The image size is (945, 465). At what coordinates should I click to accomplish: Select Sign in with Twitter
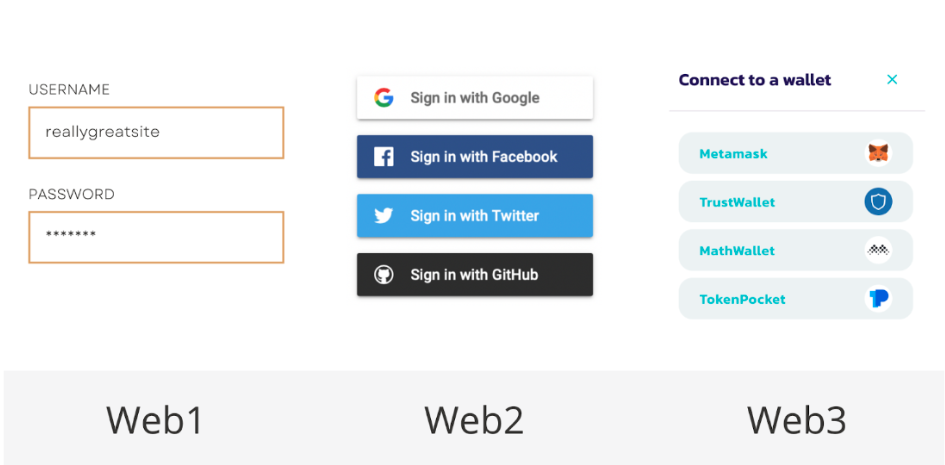(475, 216)
